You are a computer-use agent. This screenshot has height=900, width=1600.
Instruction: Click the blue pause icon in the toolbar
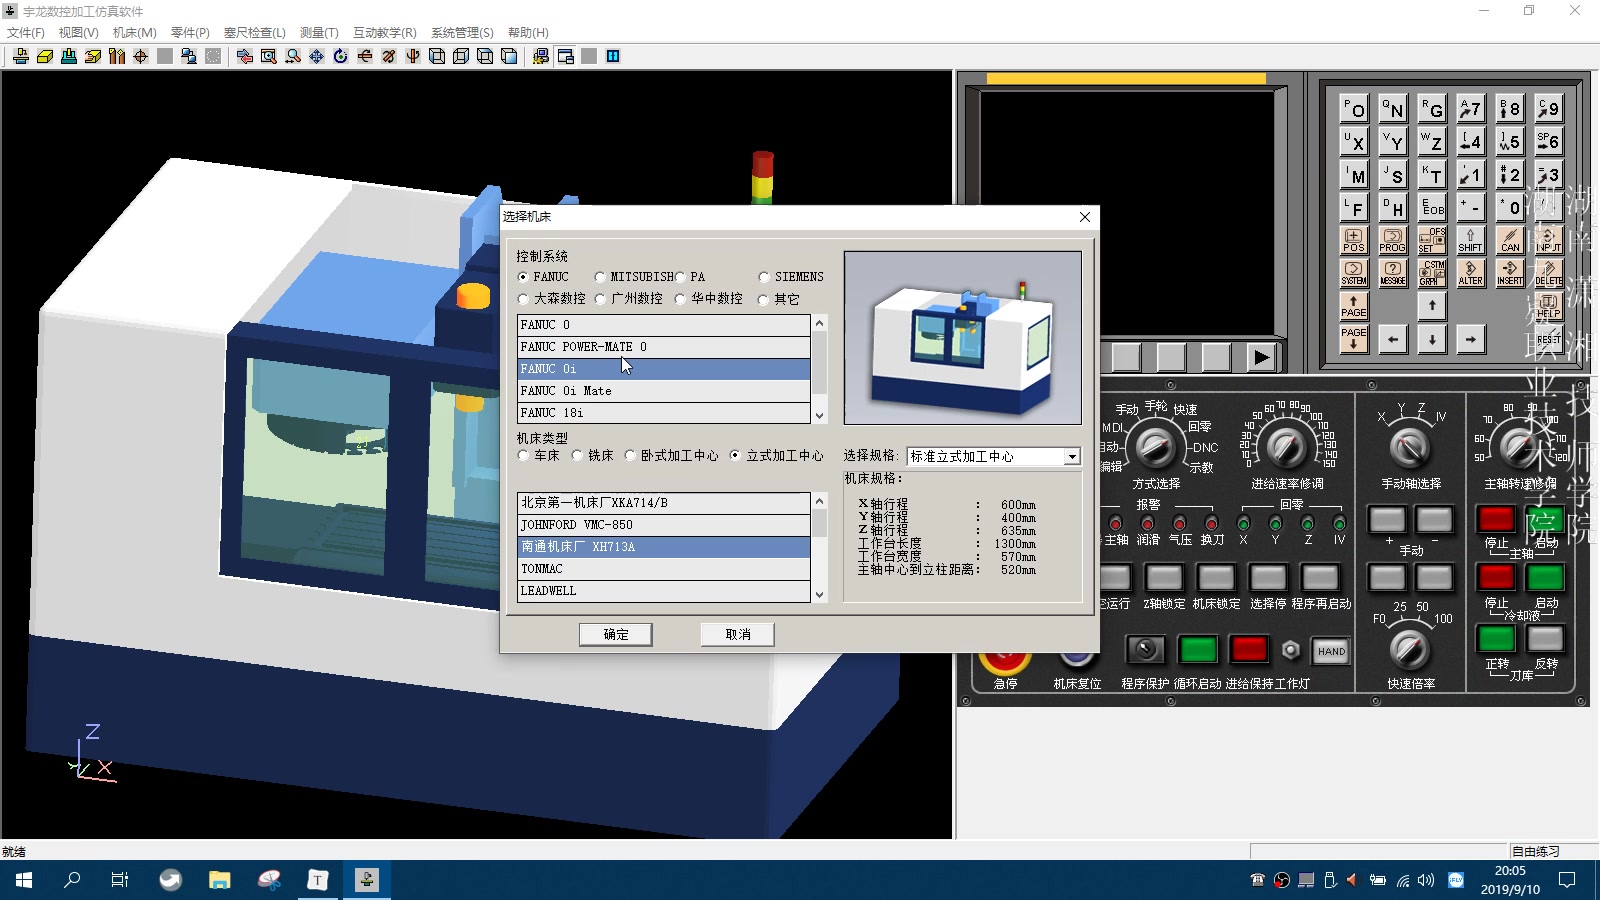(x=613, y=56)
